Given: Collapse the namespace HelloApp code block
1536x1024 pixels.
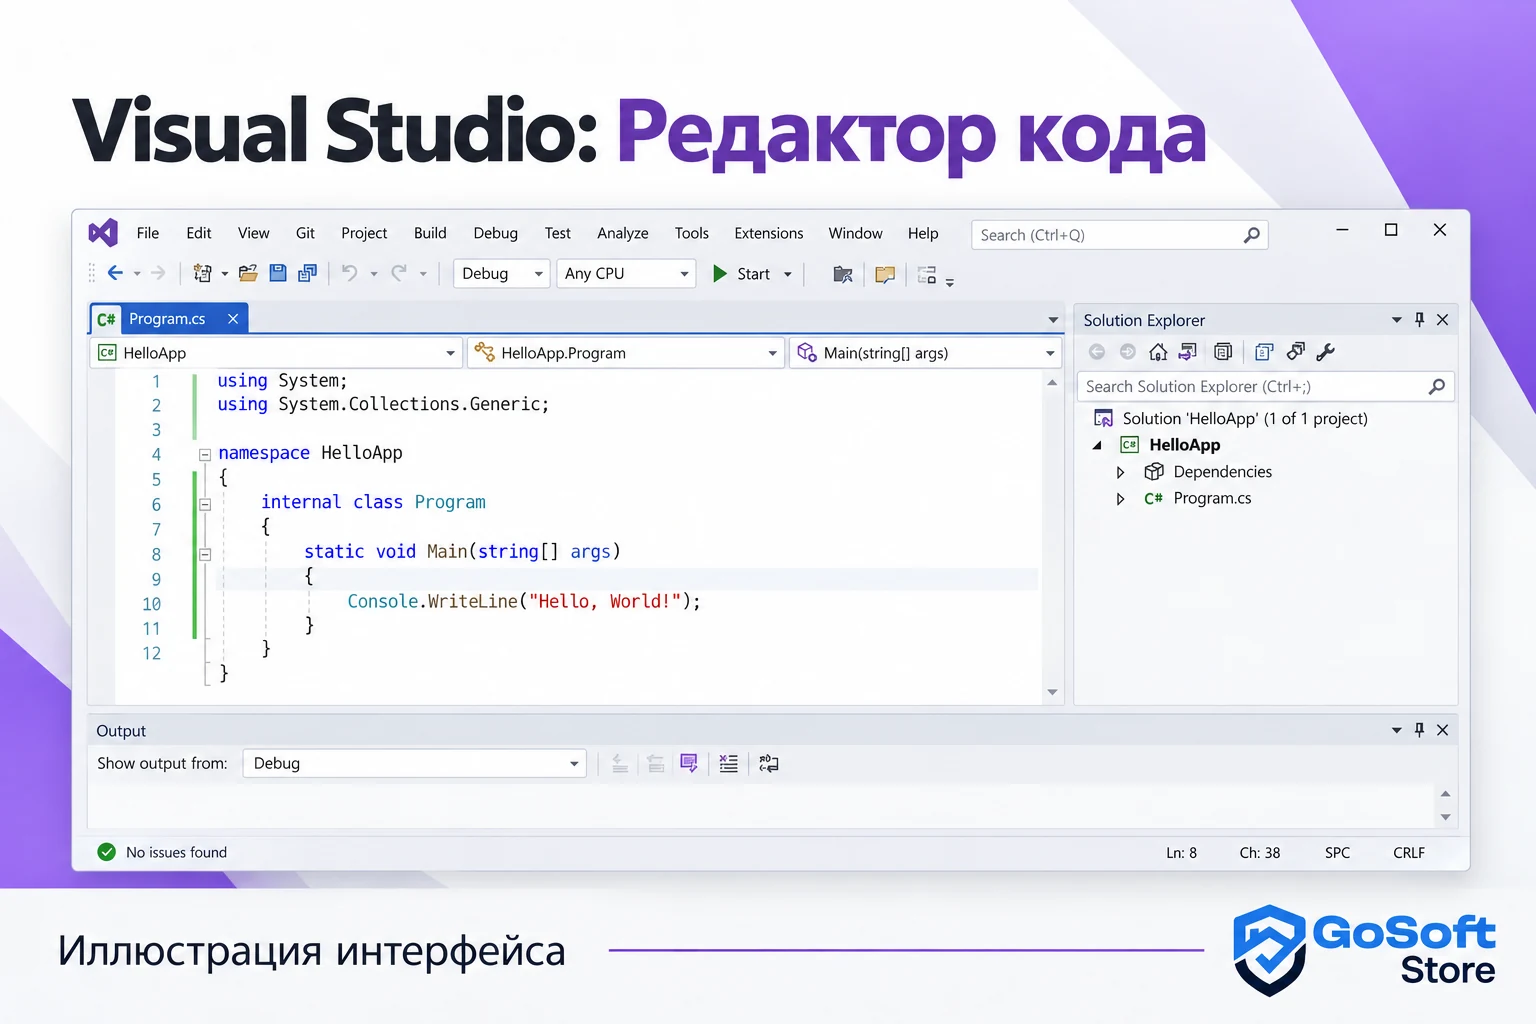Looking at the screenshot, I should tap(205, 454).
